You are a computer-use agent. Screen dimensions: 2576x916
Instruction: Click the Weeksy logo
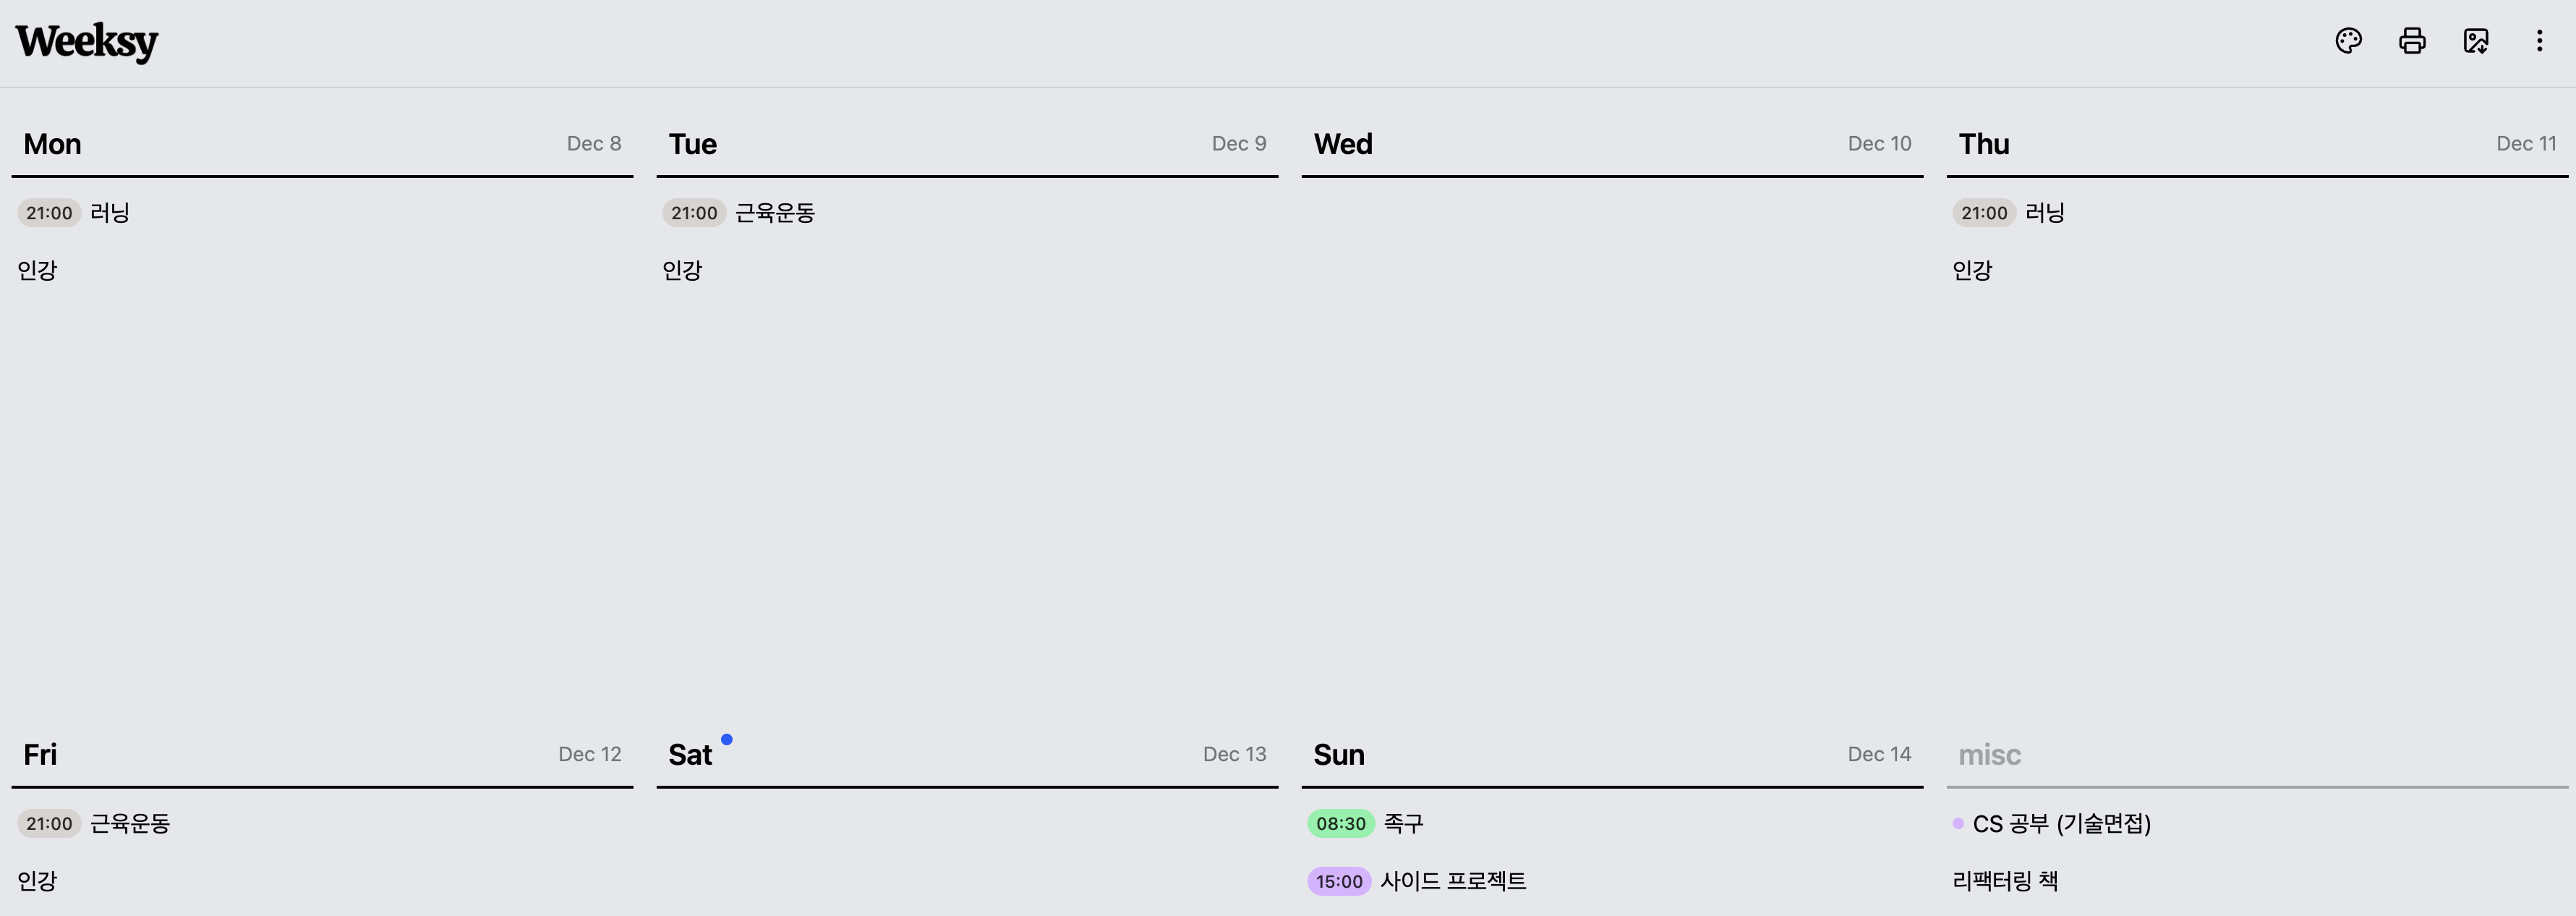coord(86,42)
